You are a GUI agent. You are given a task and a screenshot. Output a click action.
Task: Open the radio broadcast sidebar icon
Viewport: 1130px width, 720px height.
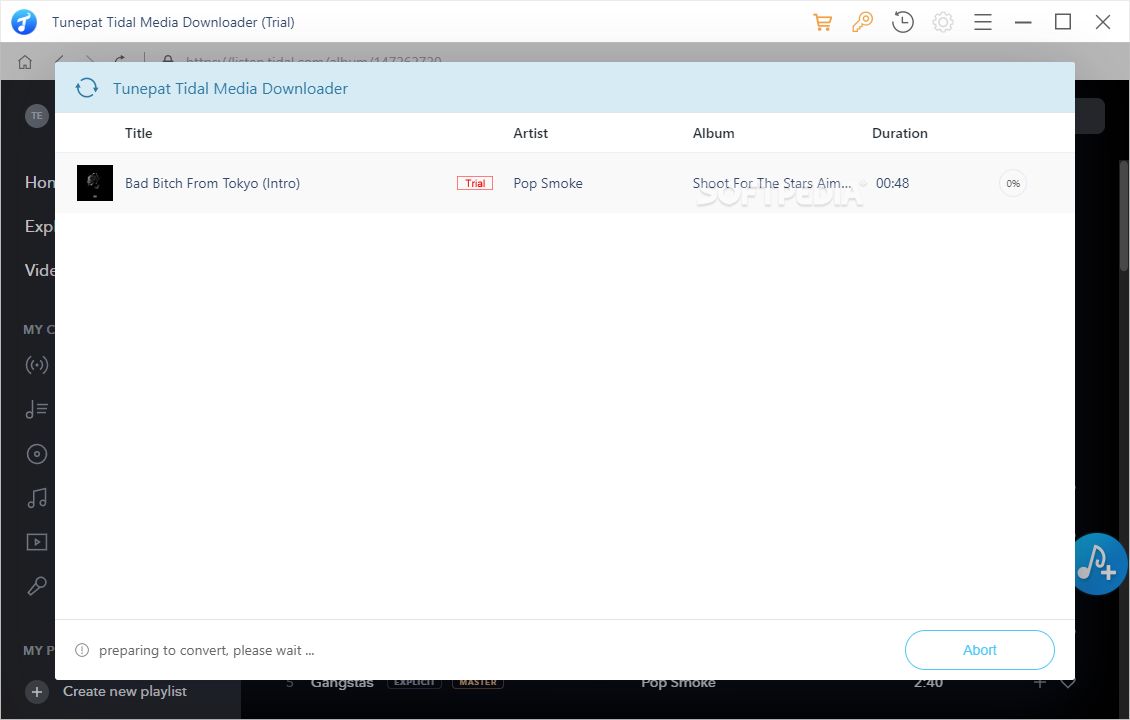coord(37,365)
